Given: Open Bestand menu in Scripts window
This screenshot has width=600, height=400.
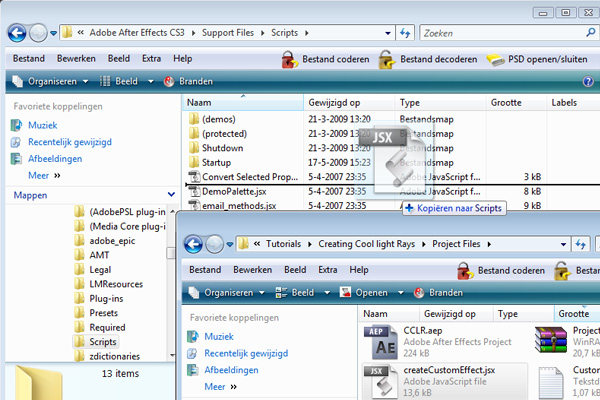Looking at the screenshot, I should point(29,59).
